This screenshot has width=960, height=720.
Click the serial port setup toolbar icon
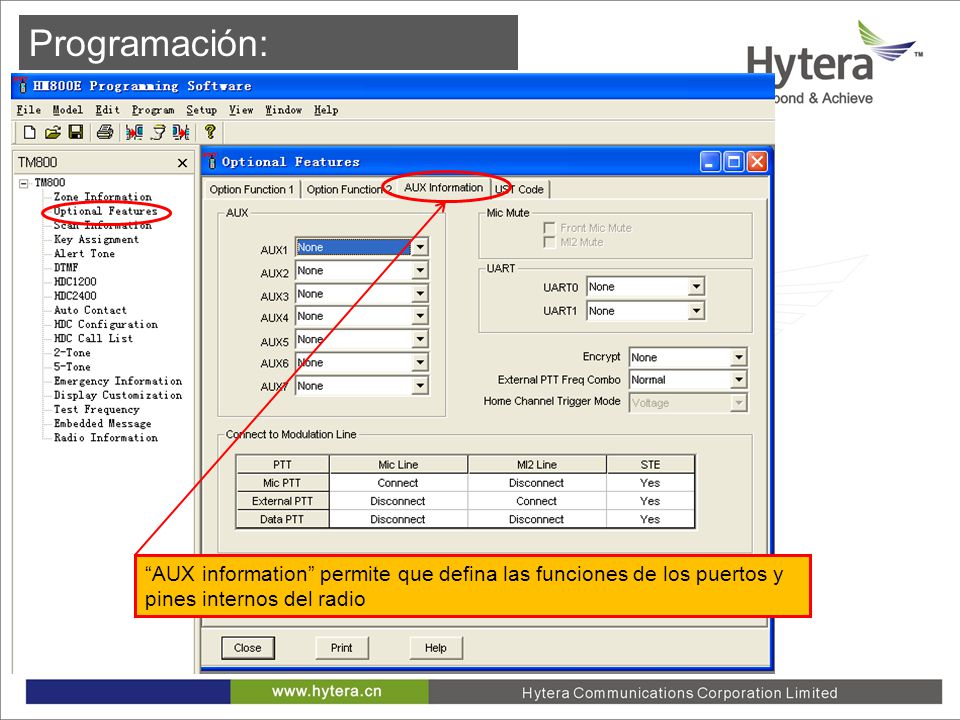coord(158,132)
